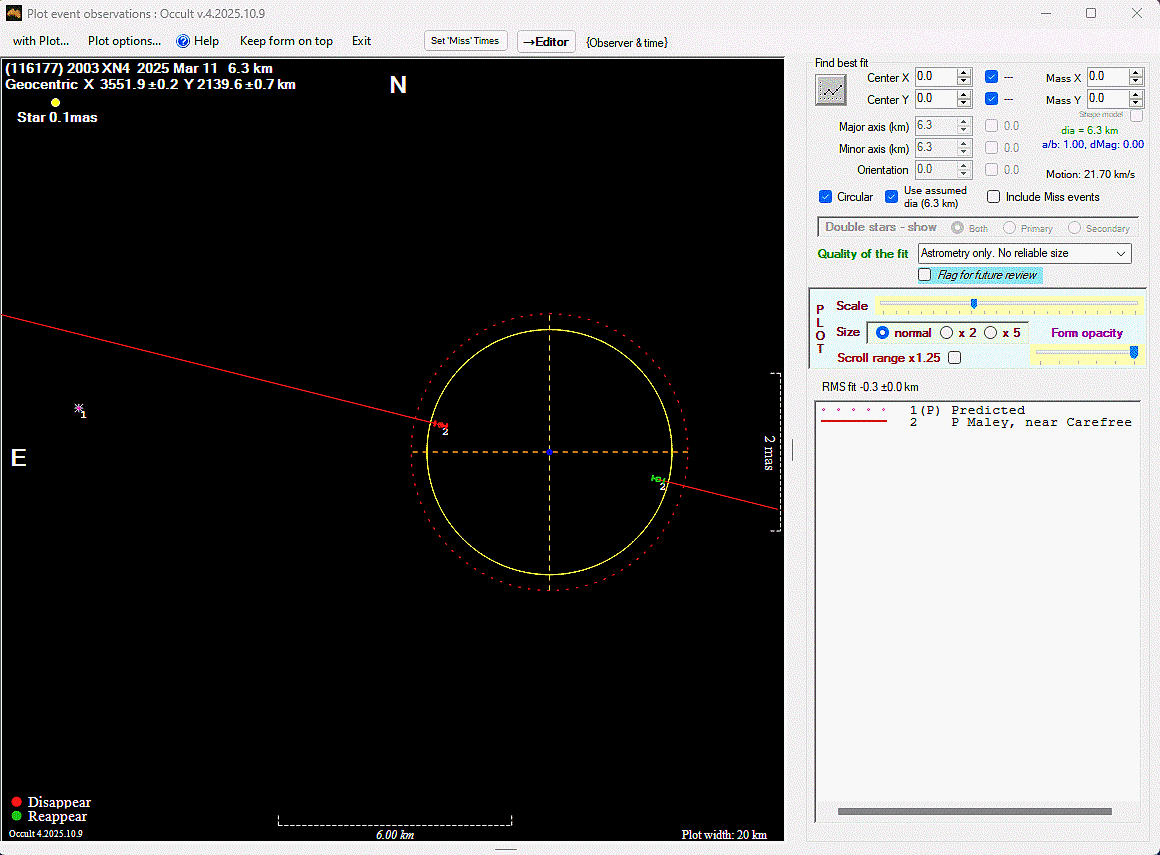Click the Center X input field
This screenshot has width=1160, height=855.
pos(936,77)
